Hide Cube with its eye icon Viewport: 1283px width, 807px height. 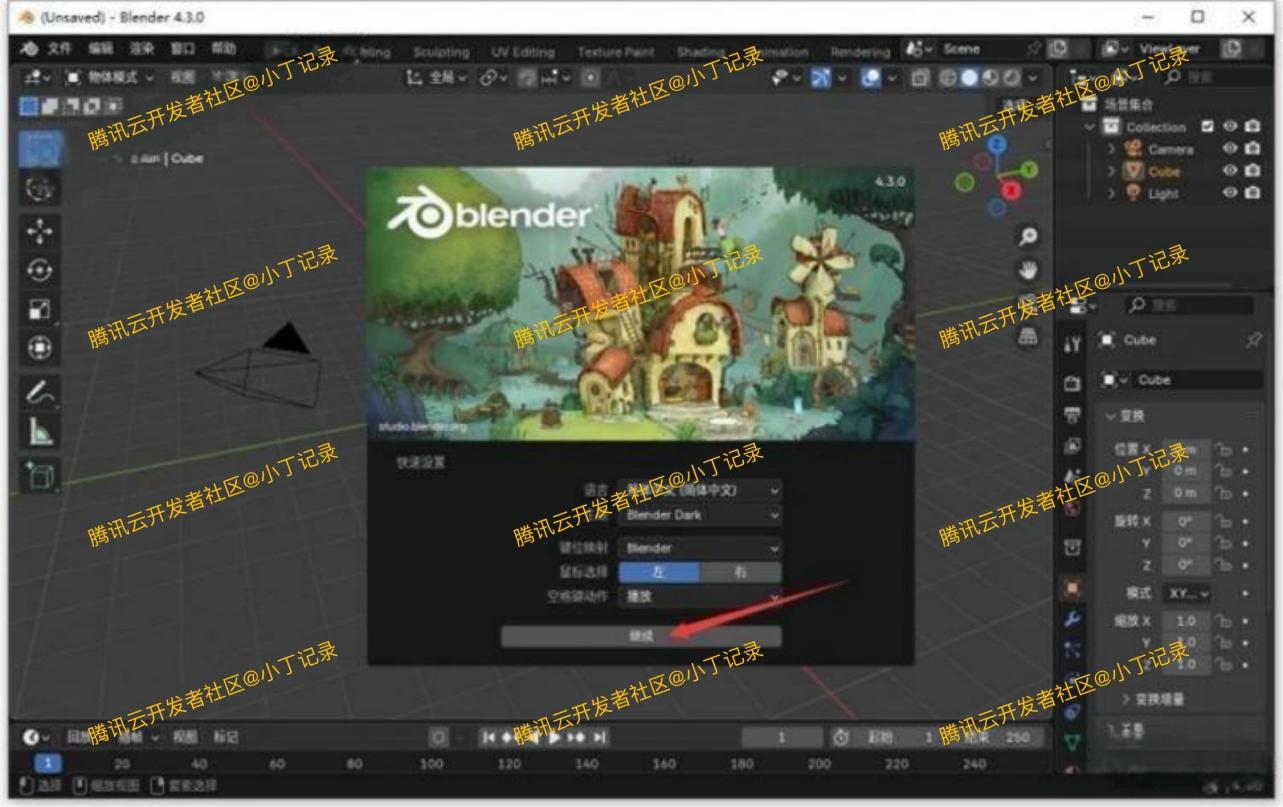point(1232,171)
